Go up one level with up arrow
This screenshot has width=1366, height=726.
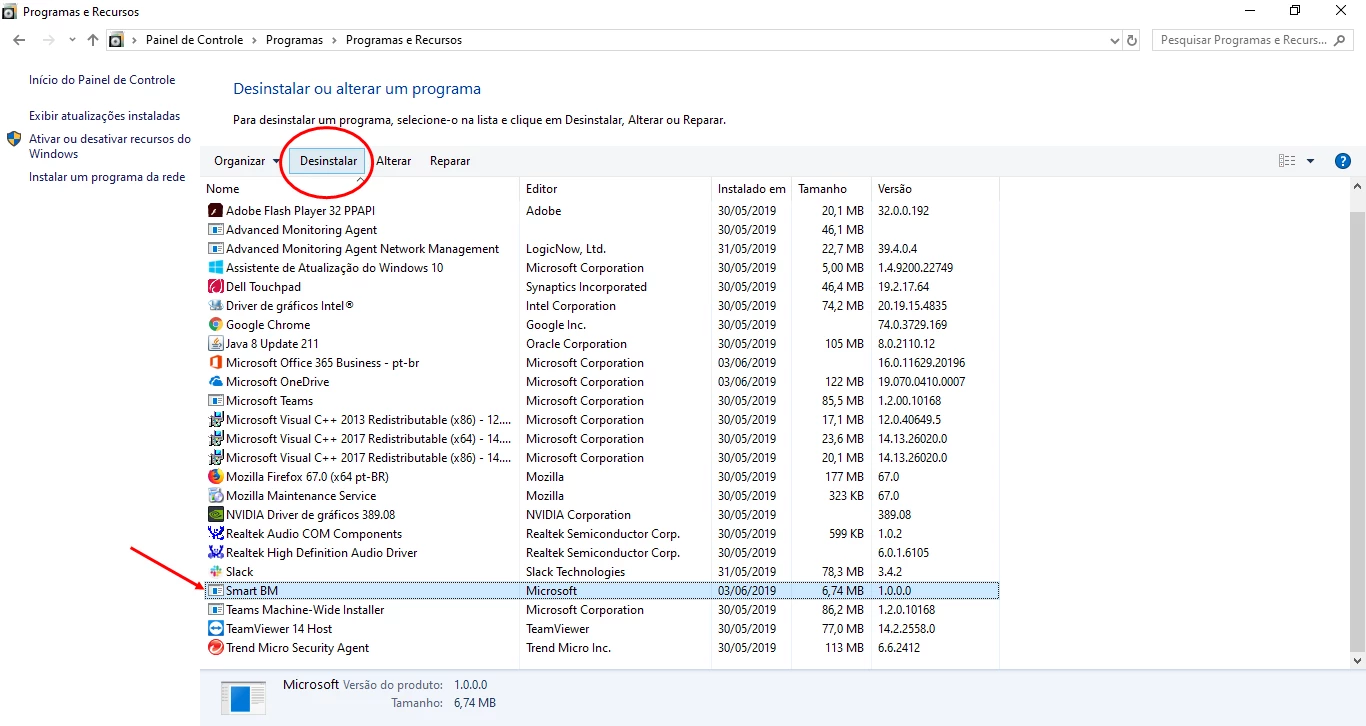pos(93,41)
